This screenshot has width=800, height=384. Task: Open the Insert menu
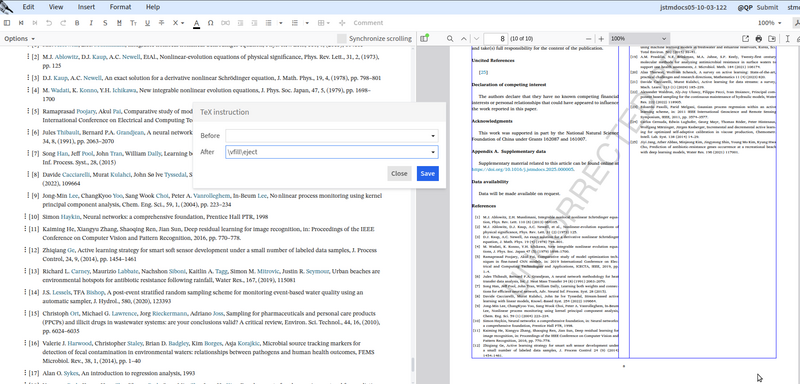pyautogui.click(x=86, y=7)
